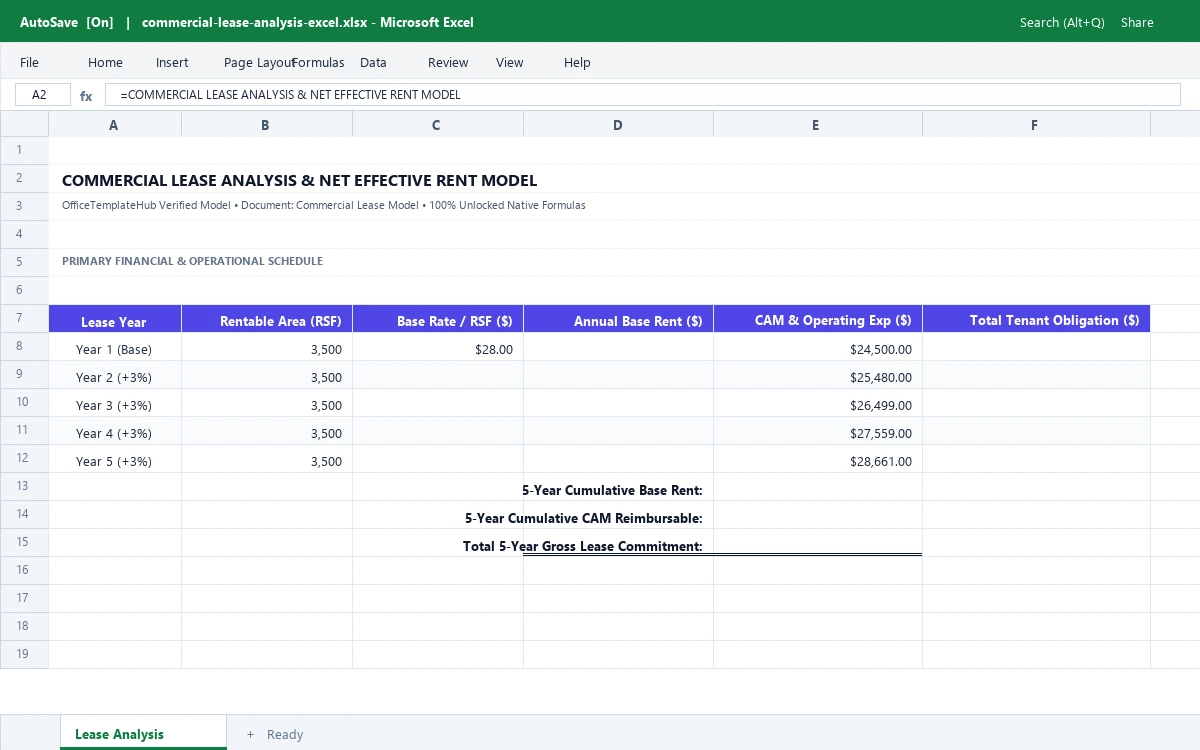Image resolution: width=1200 pixels, height=750 pixels.
Task: Click the Total Tenant Obligation ($) header
Action: tap(1036, 320)
